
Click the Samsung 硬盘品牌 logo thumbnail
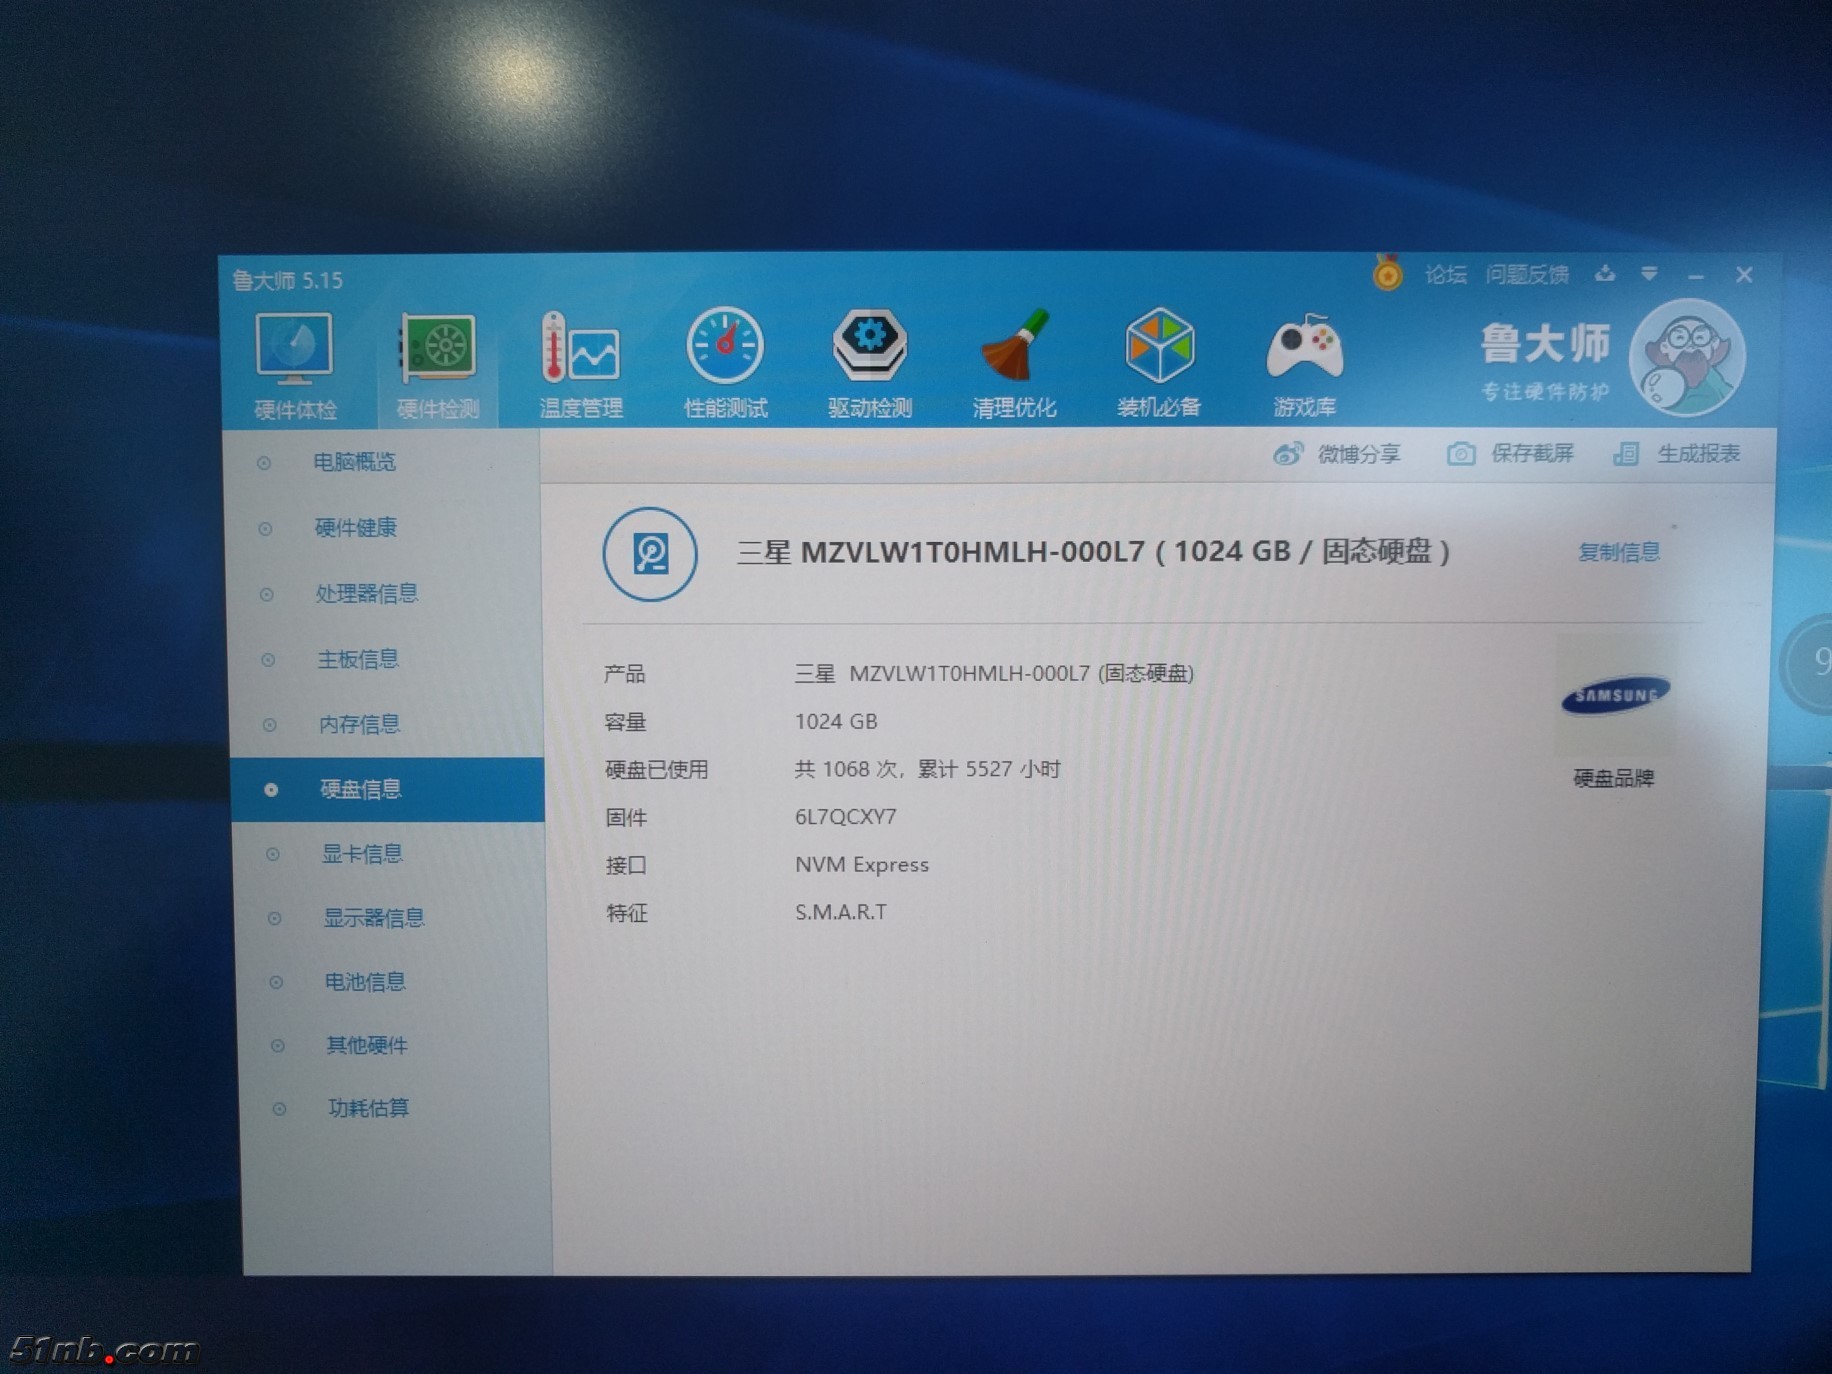coord(1614,696)
